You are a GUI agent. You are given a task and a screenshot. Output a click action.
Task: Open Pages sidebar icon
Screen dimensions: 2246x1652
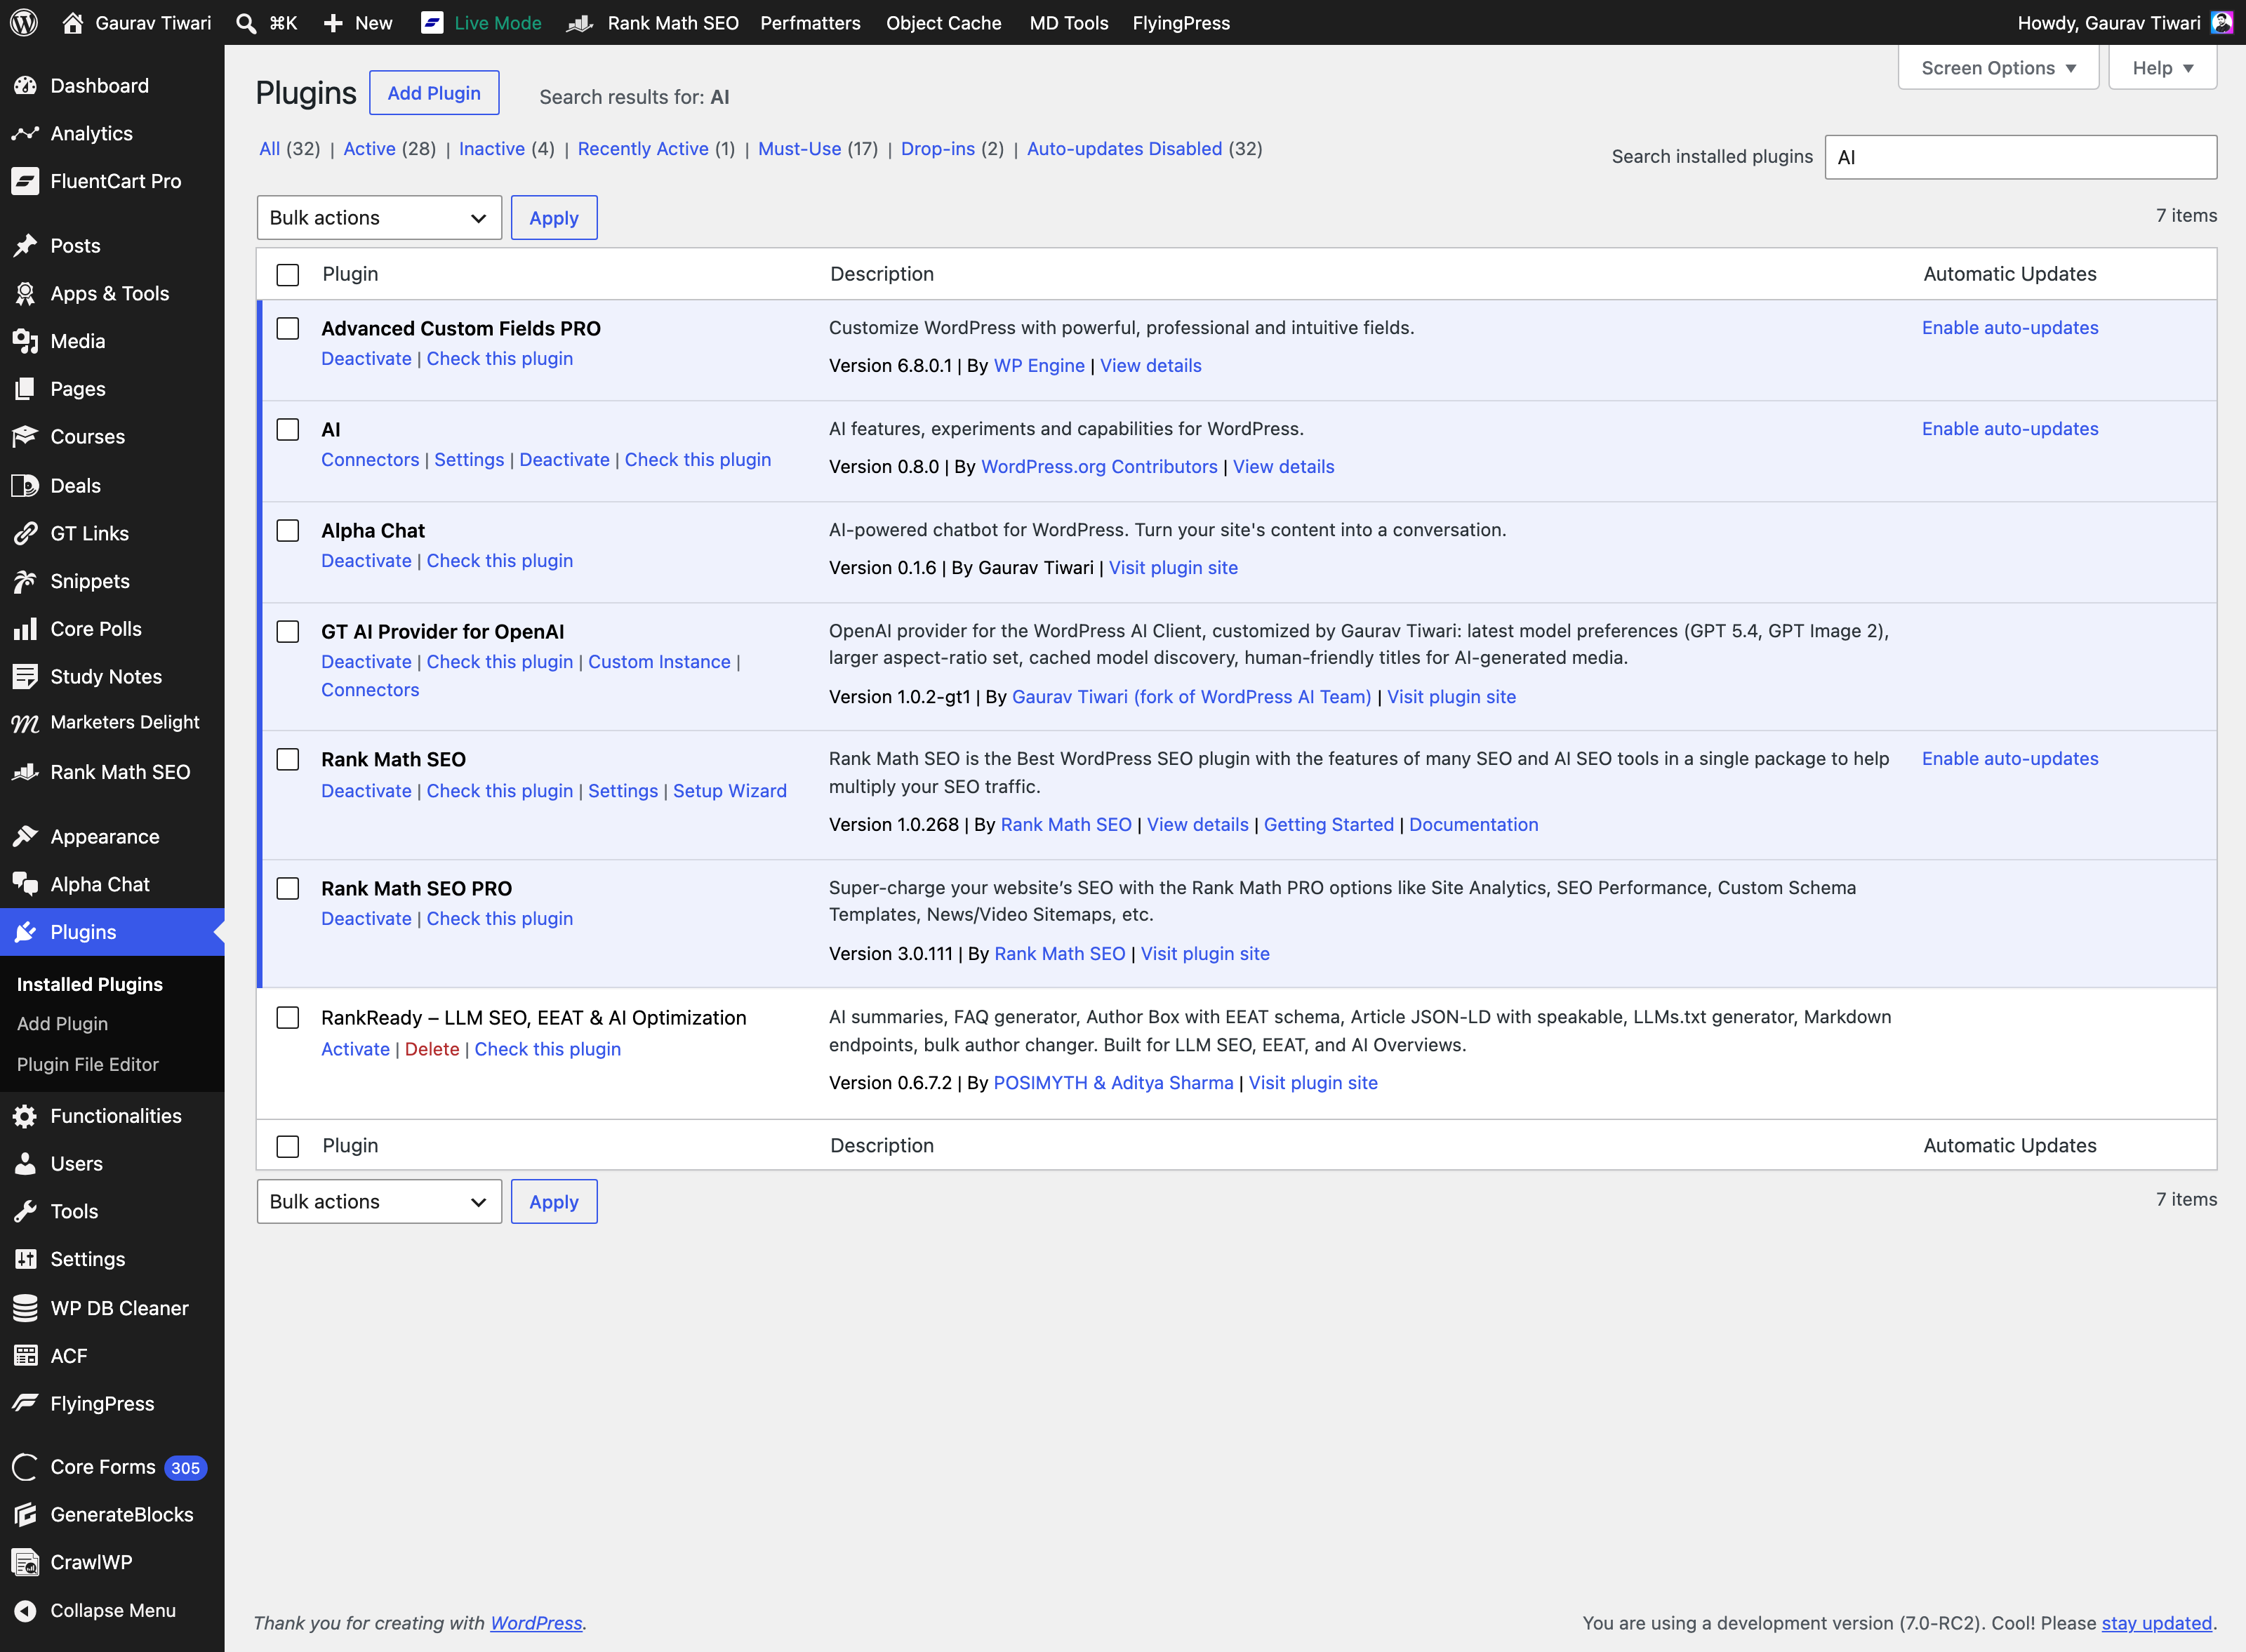click(25, 389)
